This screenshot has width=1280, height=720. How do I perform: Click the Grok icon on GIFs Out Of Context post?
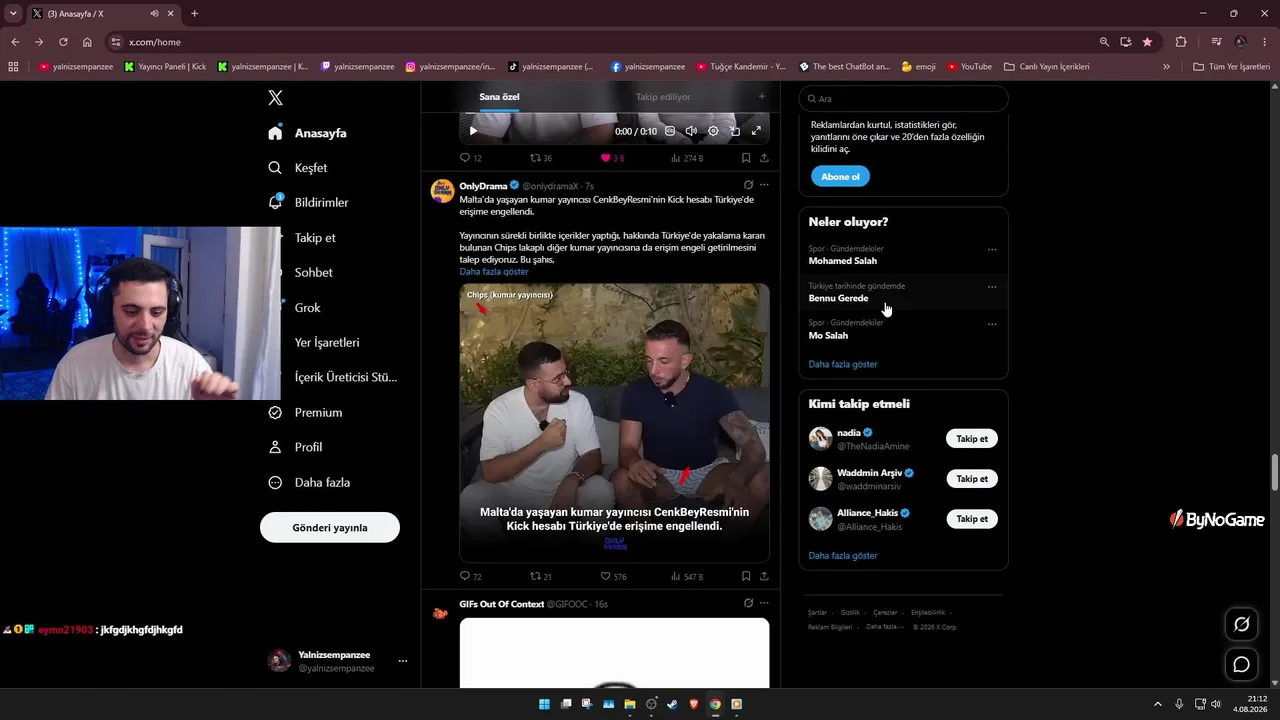point(748,603)
